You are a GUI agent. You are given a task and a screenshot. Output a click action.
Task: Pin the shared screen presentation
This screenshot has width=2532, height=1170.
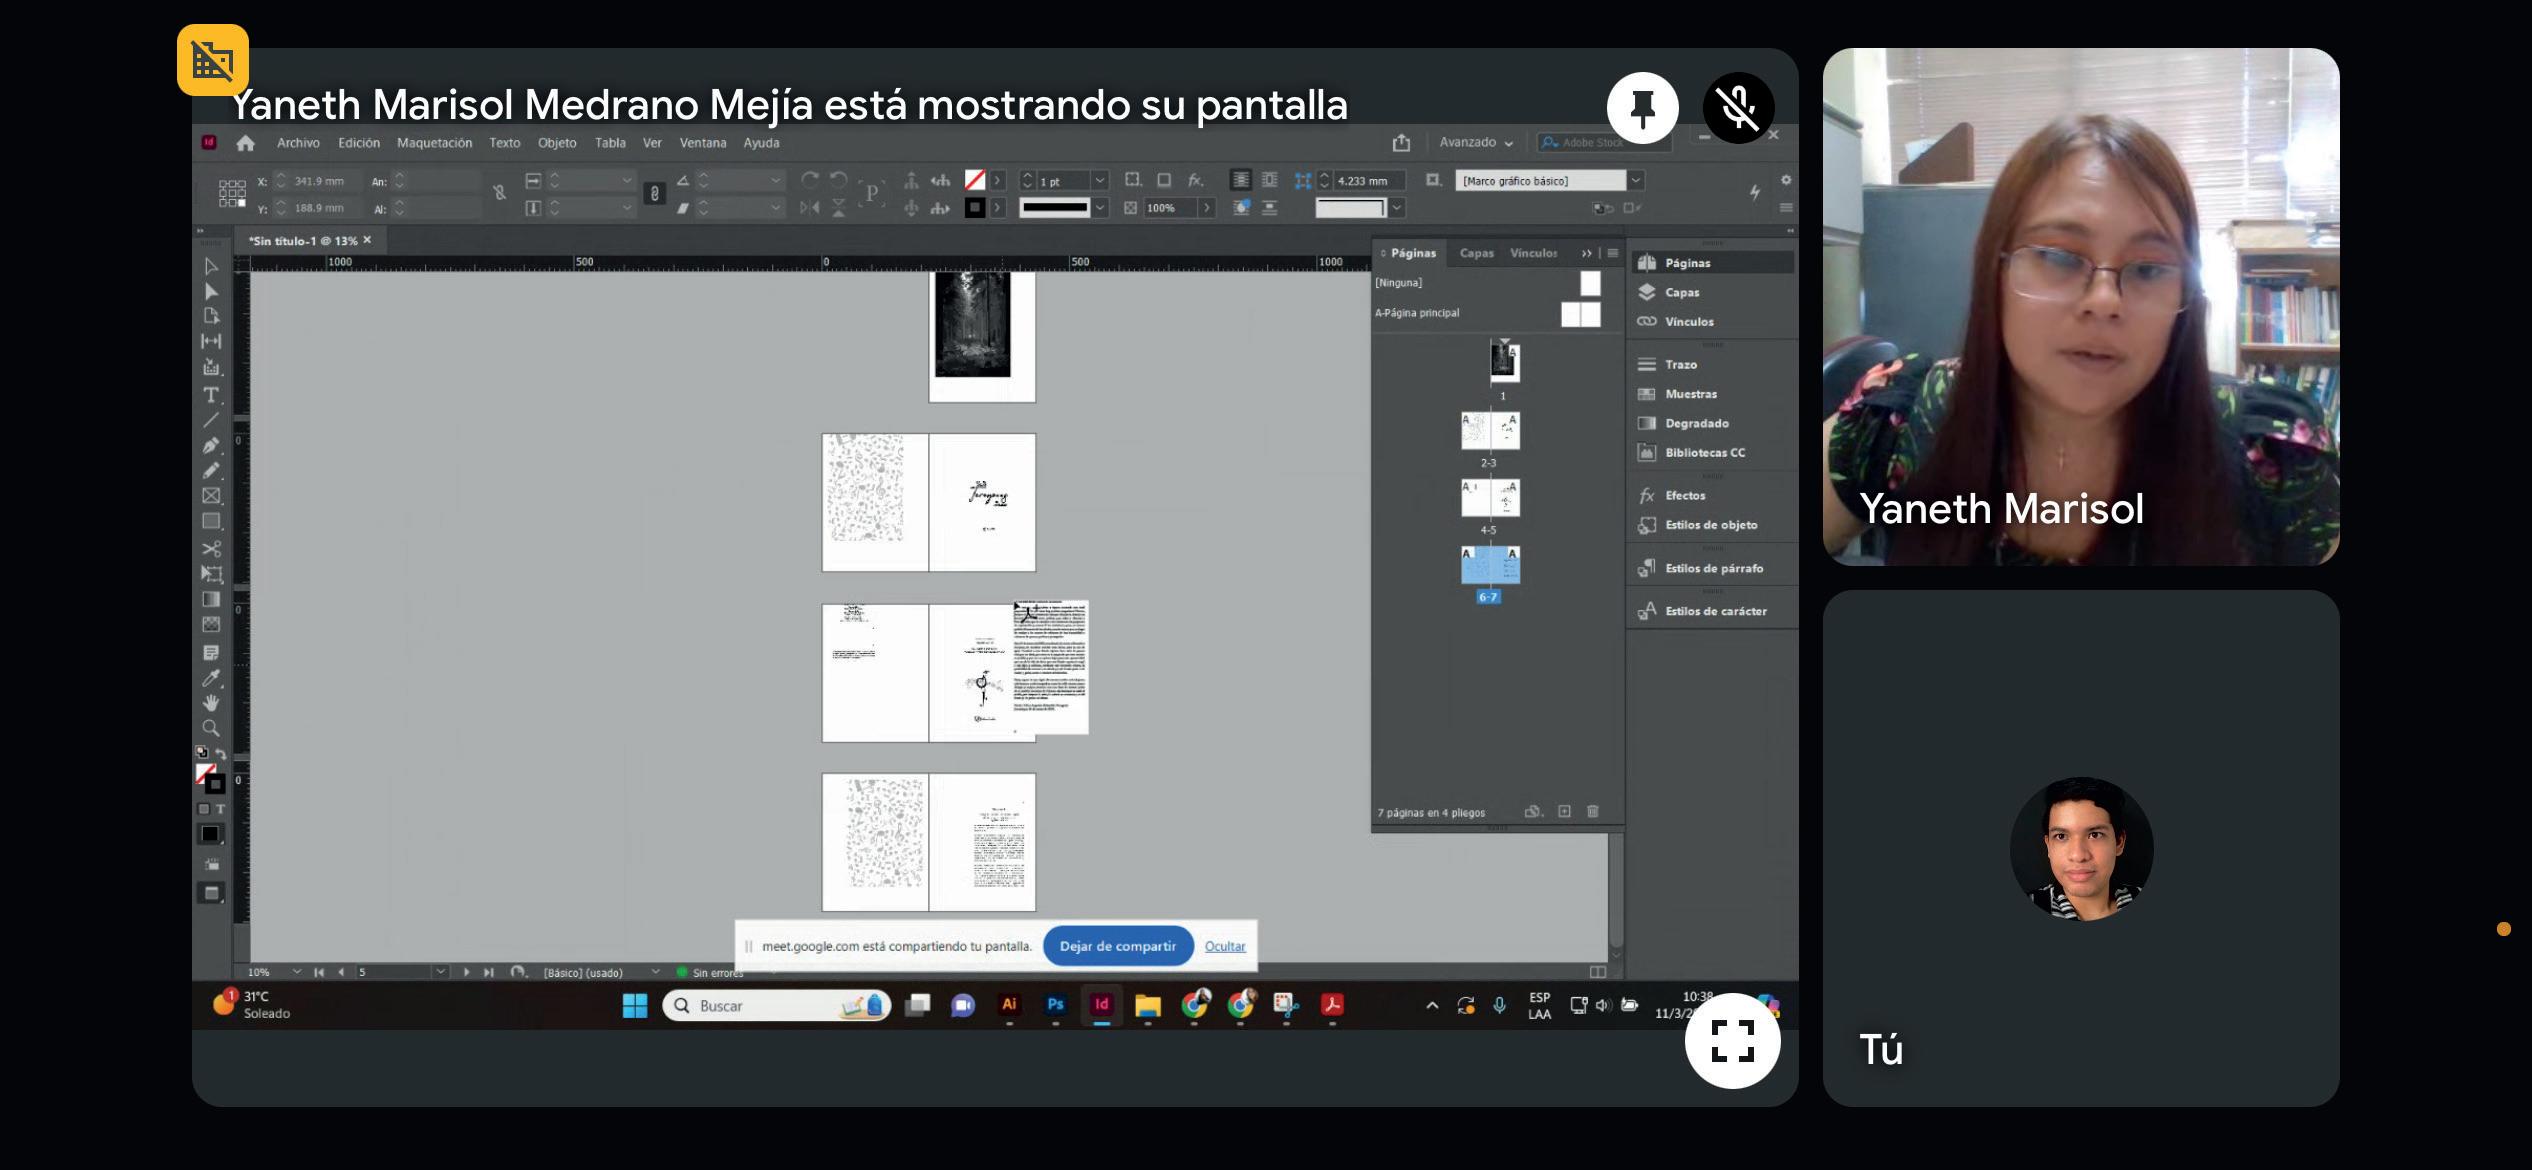(1642, 107)
